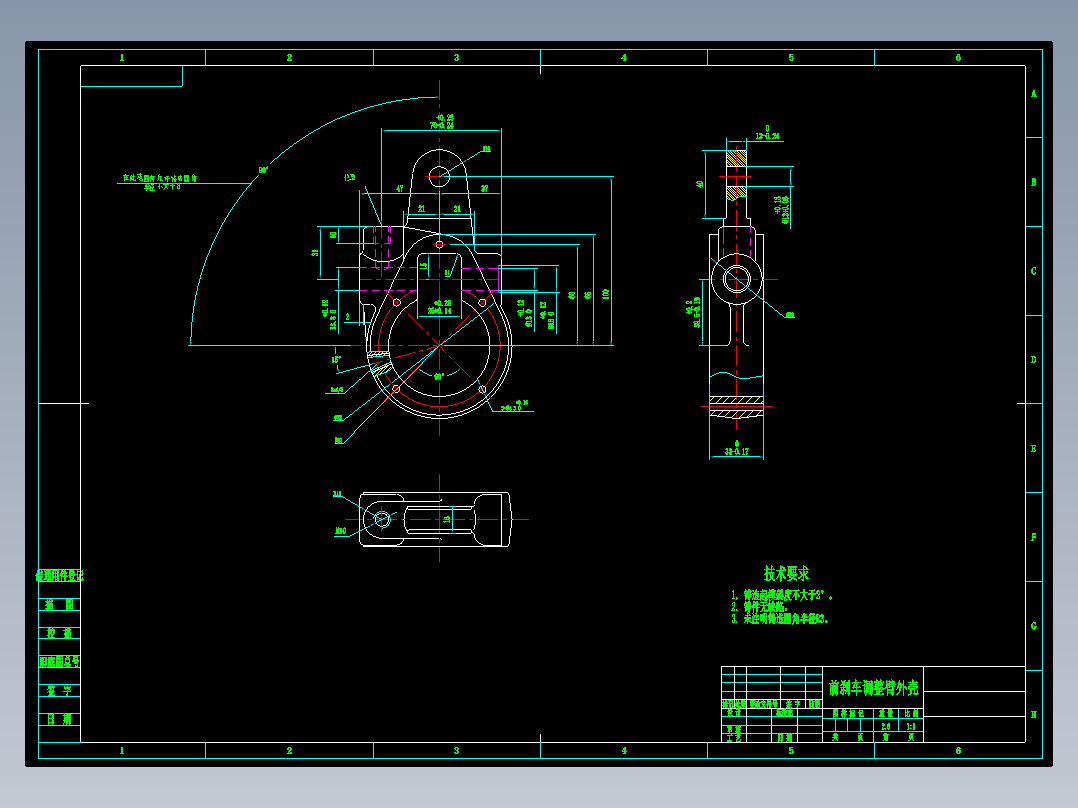Select the 描图 cell in left sidebar table

(x=59, y=604)
